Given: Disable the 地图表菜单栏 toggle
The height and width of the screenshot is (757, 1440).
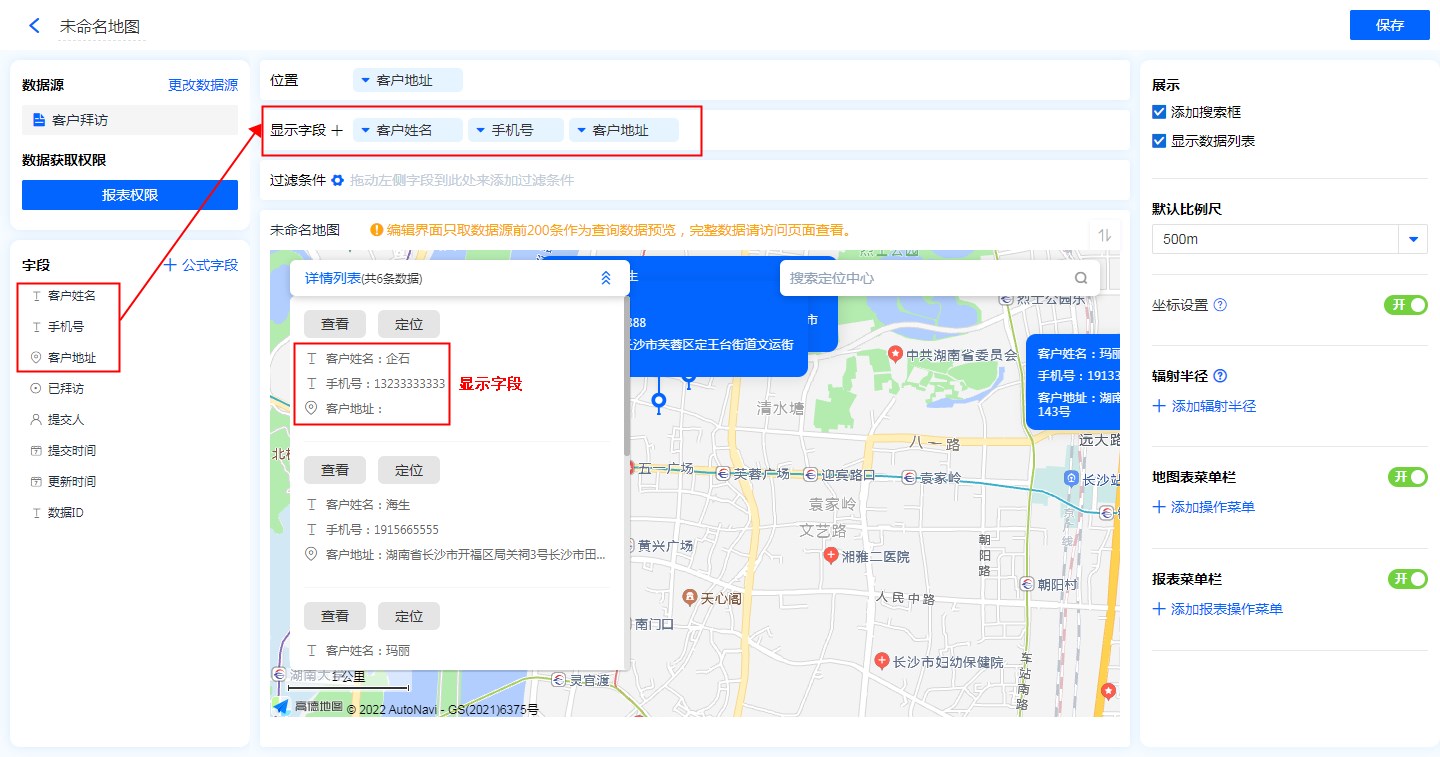Looking at the screenshot, I should coord(1406,477).
